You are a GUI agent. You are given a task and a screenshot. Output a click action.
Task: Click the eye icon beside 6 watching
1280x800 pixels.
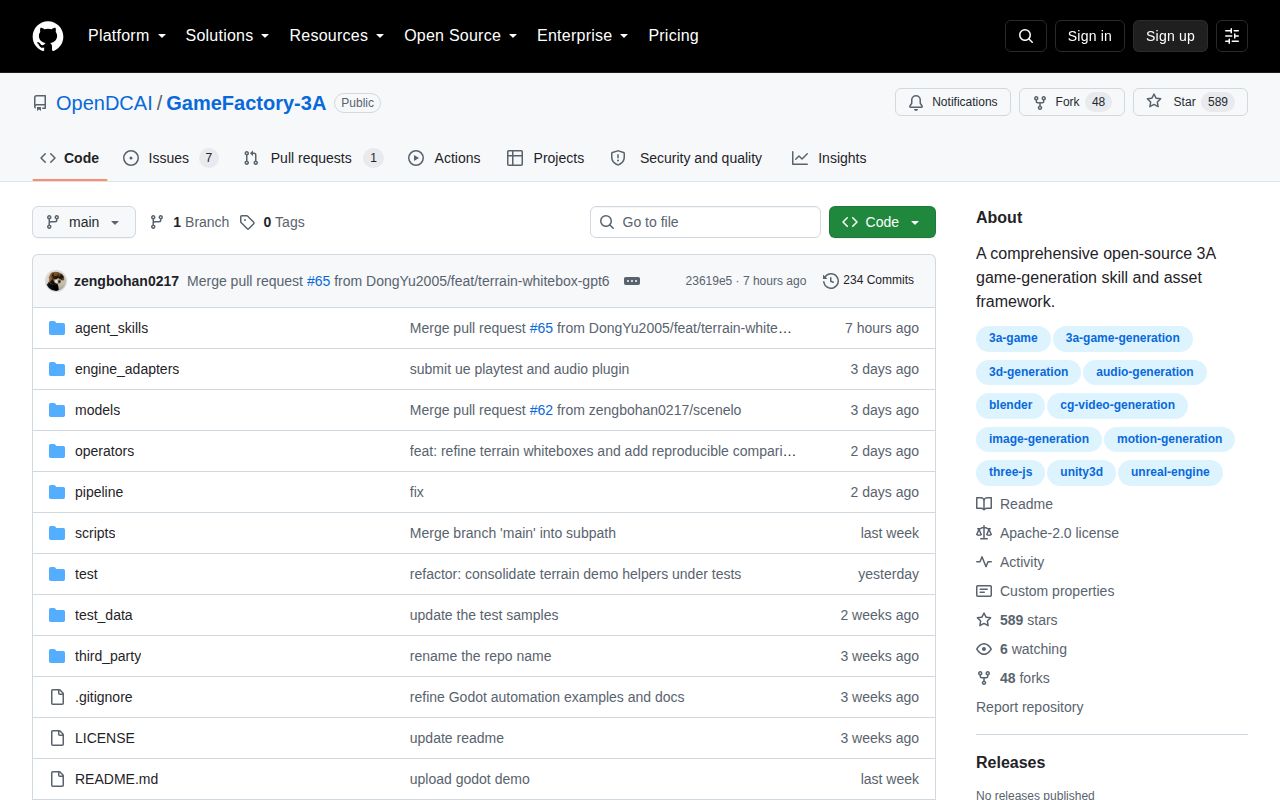click(984, 649)
